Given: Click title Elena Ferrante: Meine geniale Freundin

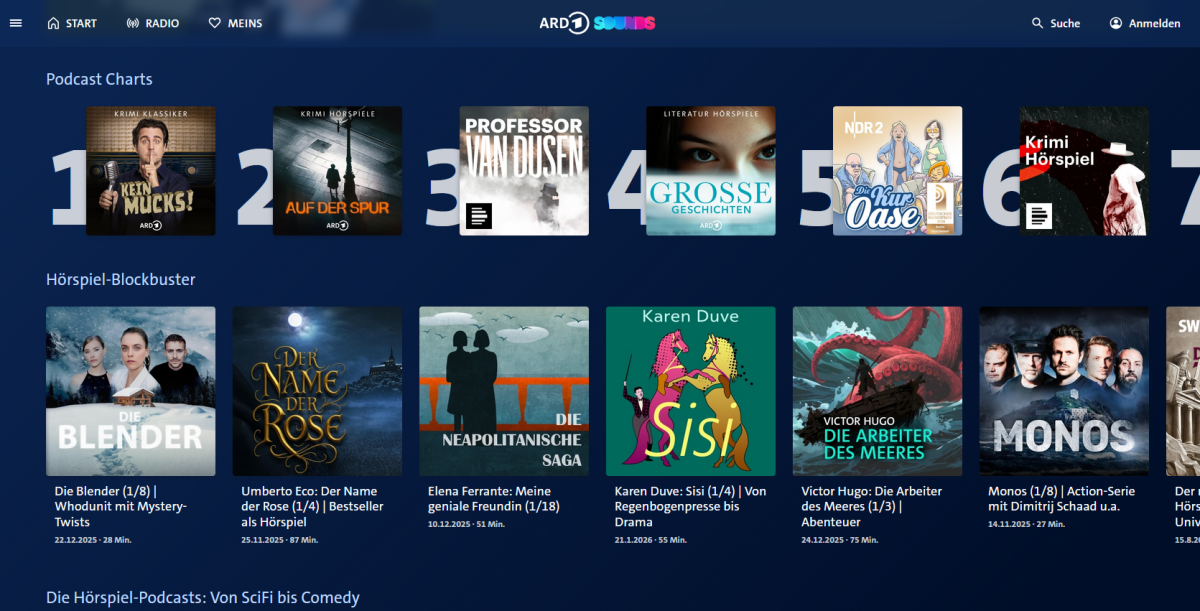Looking at the screenshot, I should point(493,499).
